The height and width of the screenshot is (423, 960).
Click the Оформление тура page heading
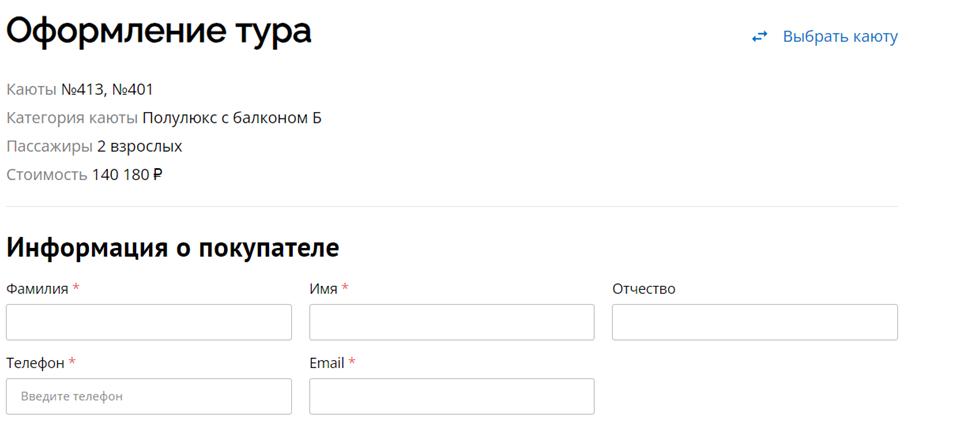coord(159,31)
